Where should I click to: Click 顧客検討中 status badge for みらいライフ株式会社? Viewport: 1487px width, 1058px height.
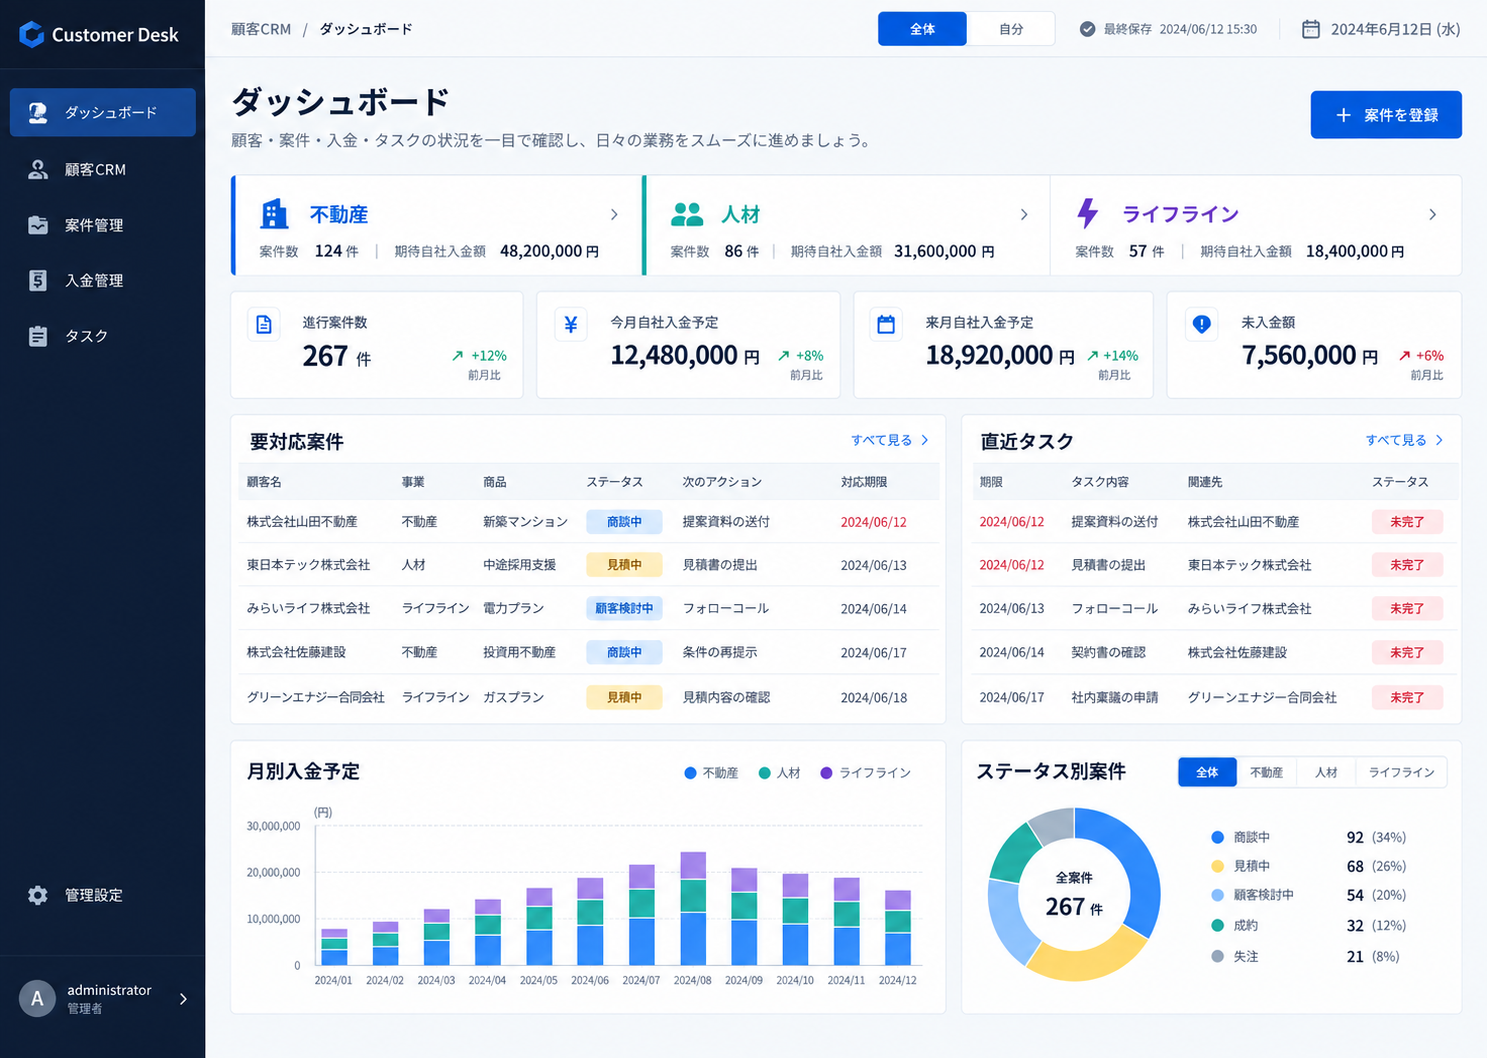point(624,608)
